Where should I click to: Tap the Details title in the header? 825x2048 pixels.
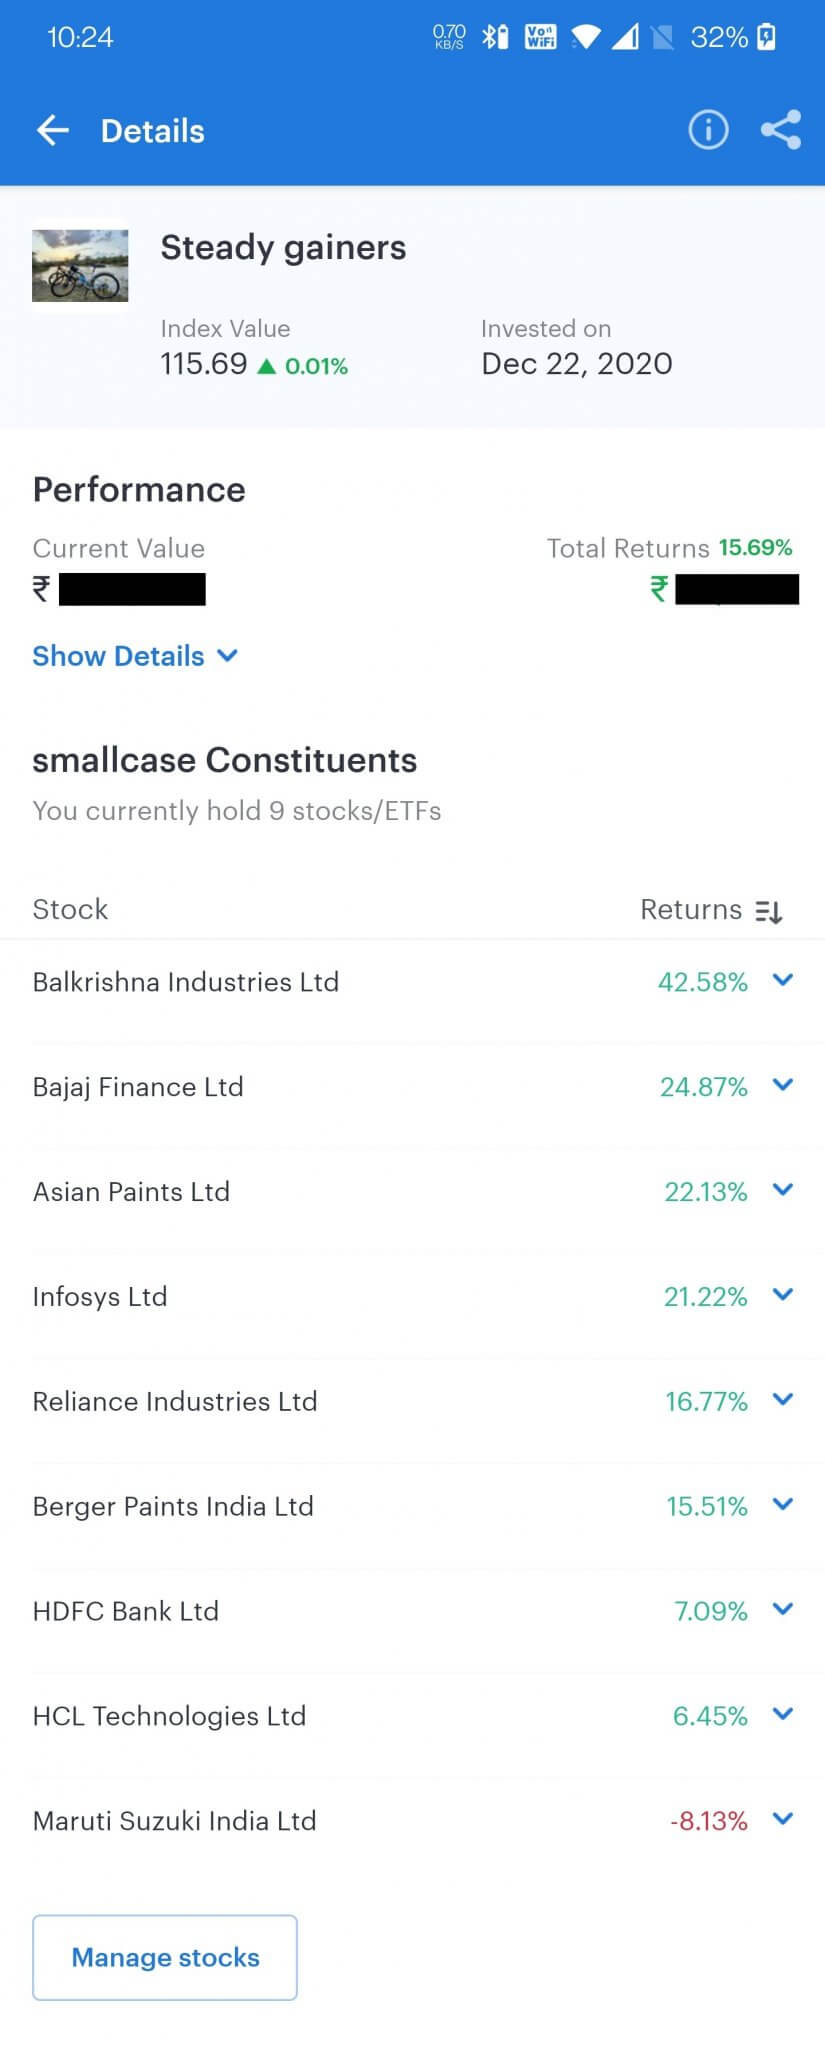(152, 130)
